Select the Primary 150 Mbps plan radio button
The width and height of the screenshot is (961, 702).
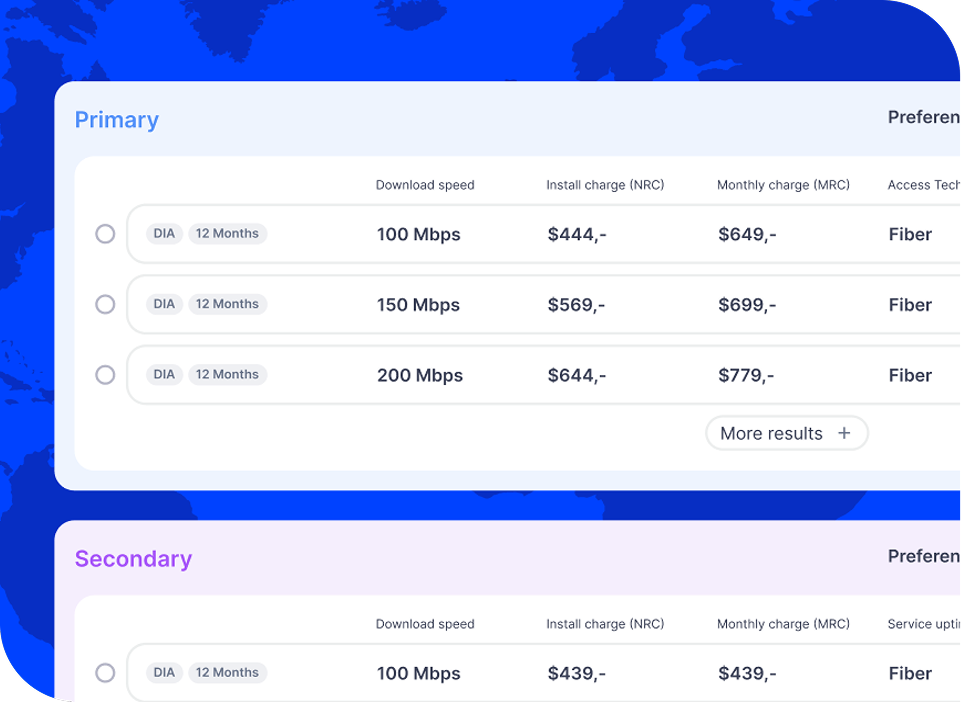pyautogui.click(x=105, y=304)
